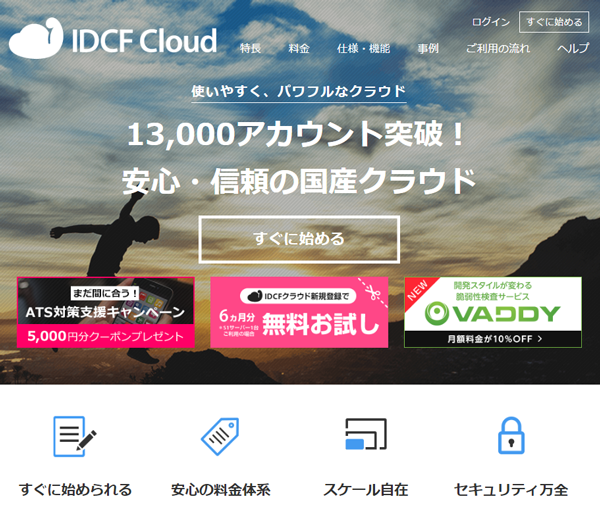Screen dimensions: 600x506
Task: Click 5,000円分クーポンプレゼント strip
Action: coord(106,336)
